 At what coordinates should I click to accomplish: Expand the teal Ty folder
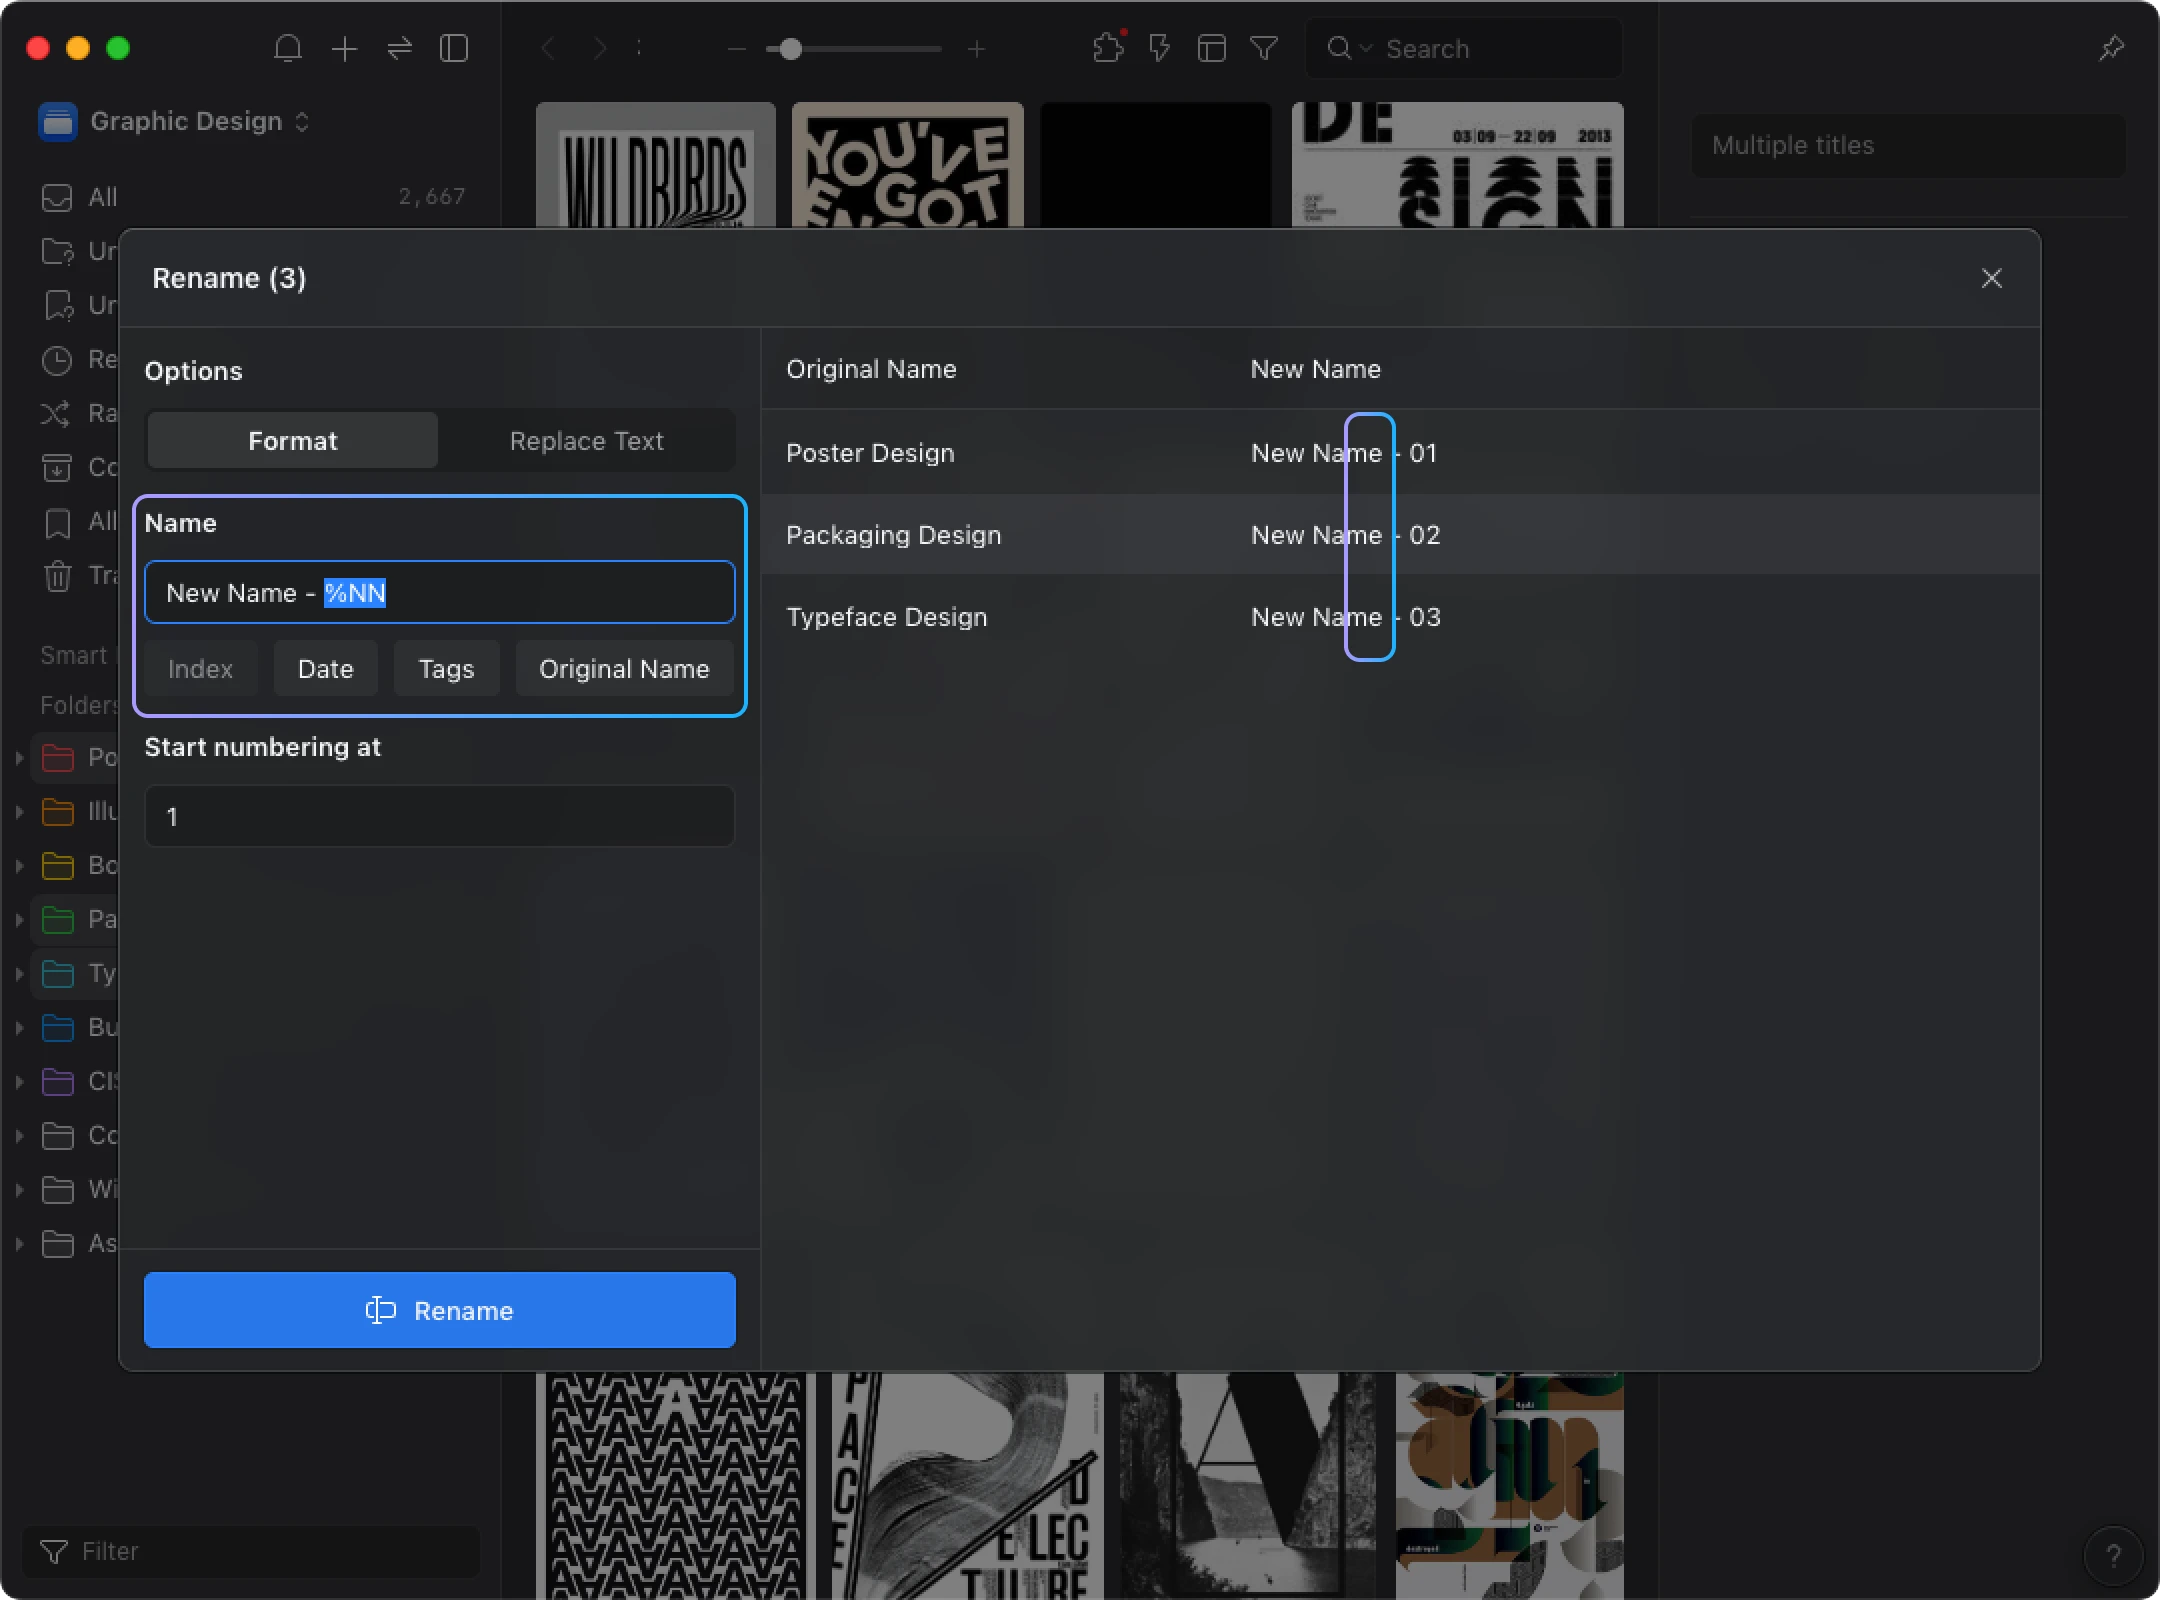tap(19, 974)
